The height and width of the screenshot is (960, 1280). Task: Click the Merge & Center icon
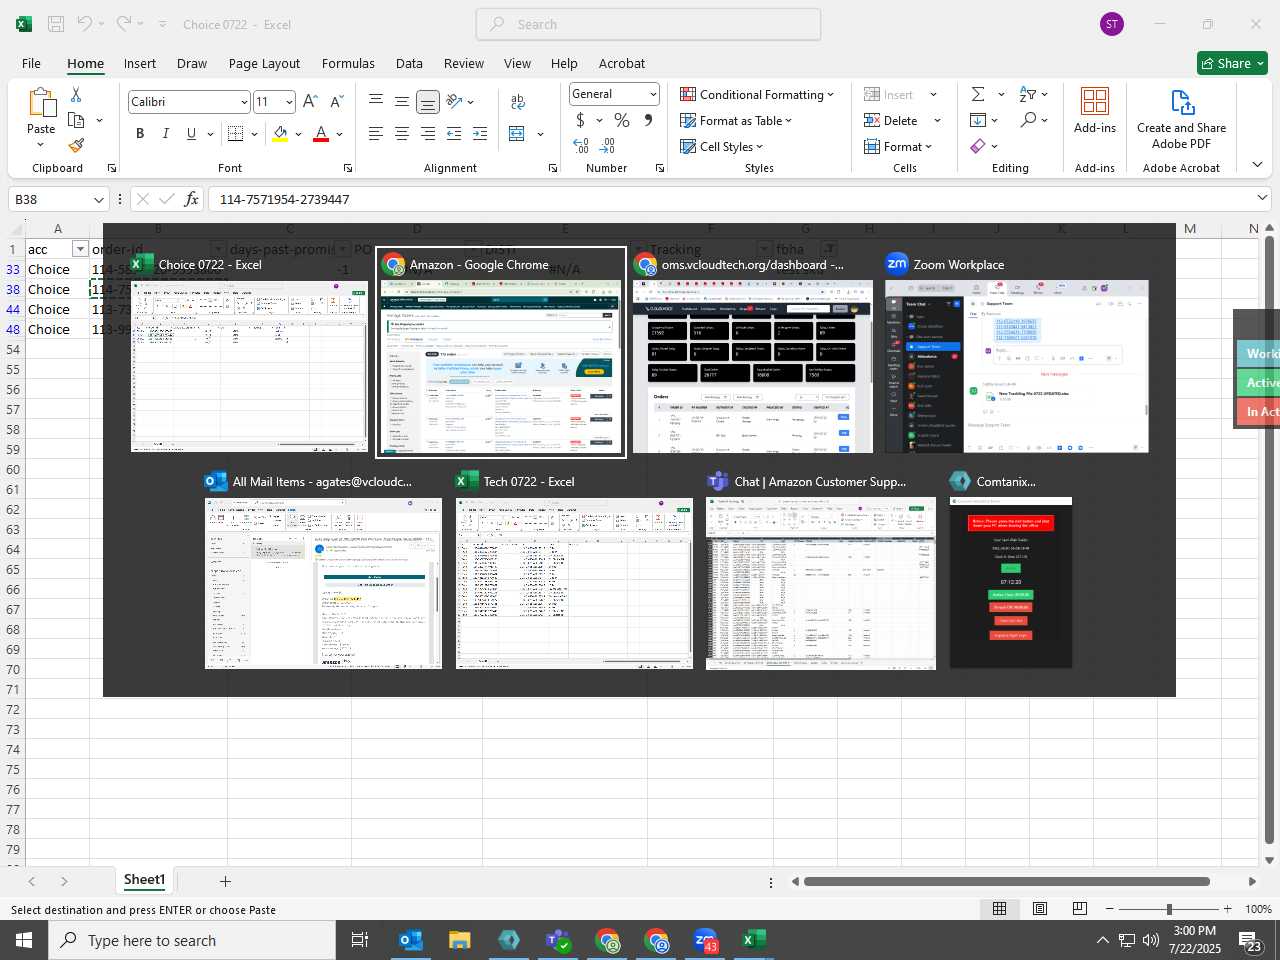coord(517,133)
